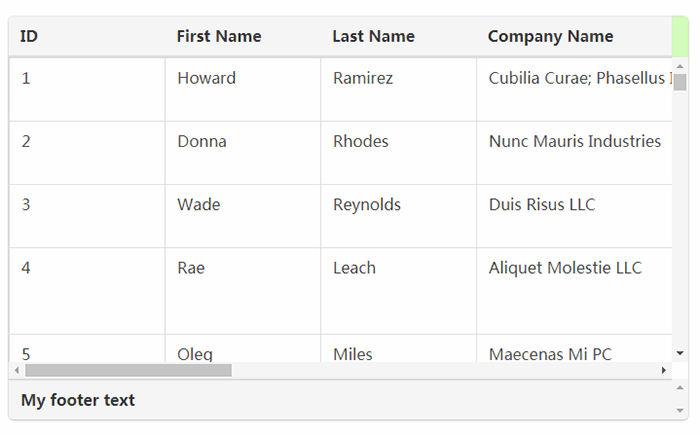Select the Duis Risus LLC cell

[542, 205]
